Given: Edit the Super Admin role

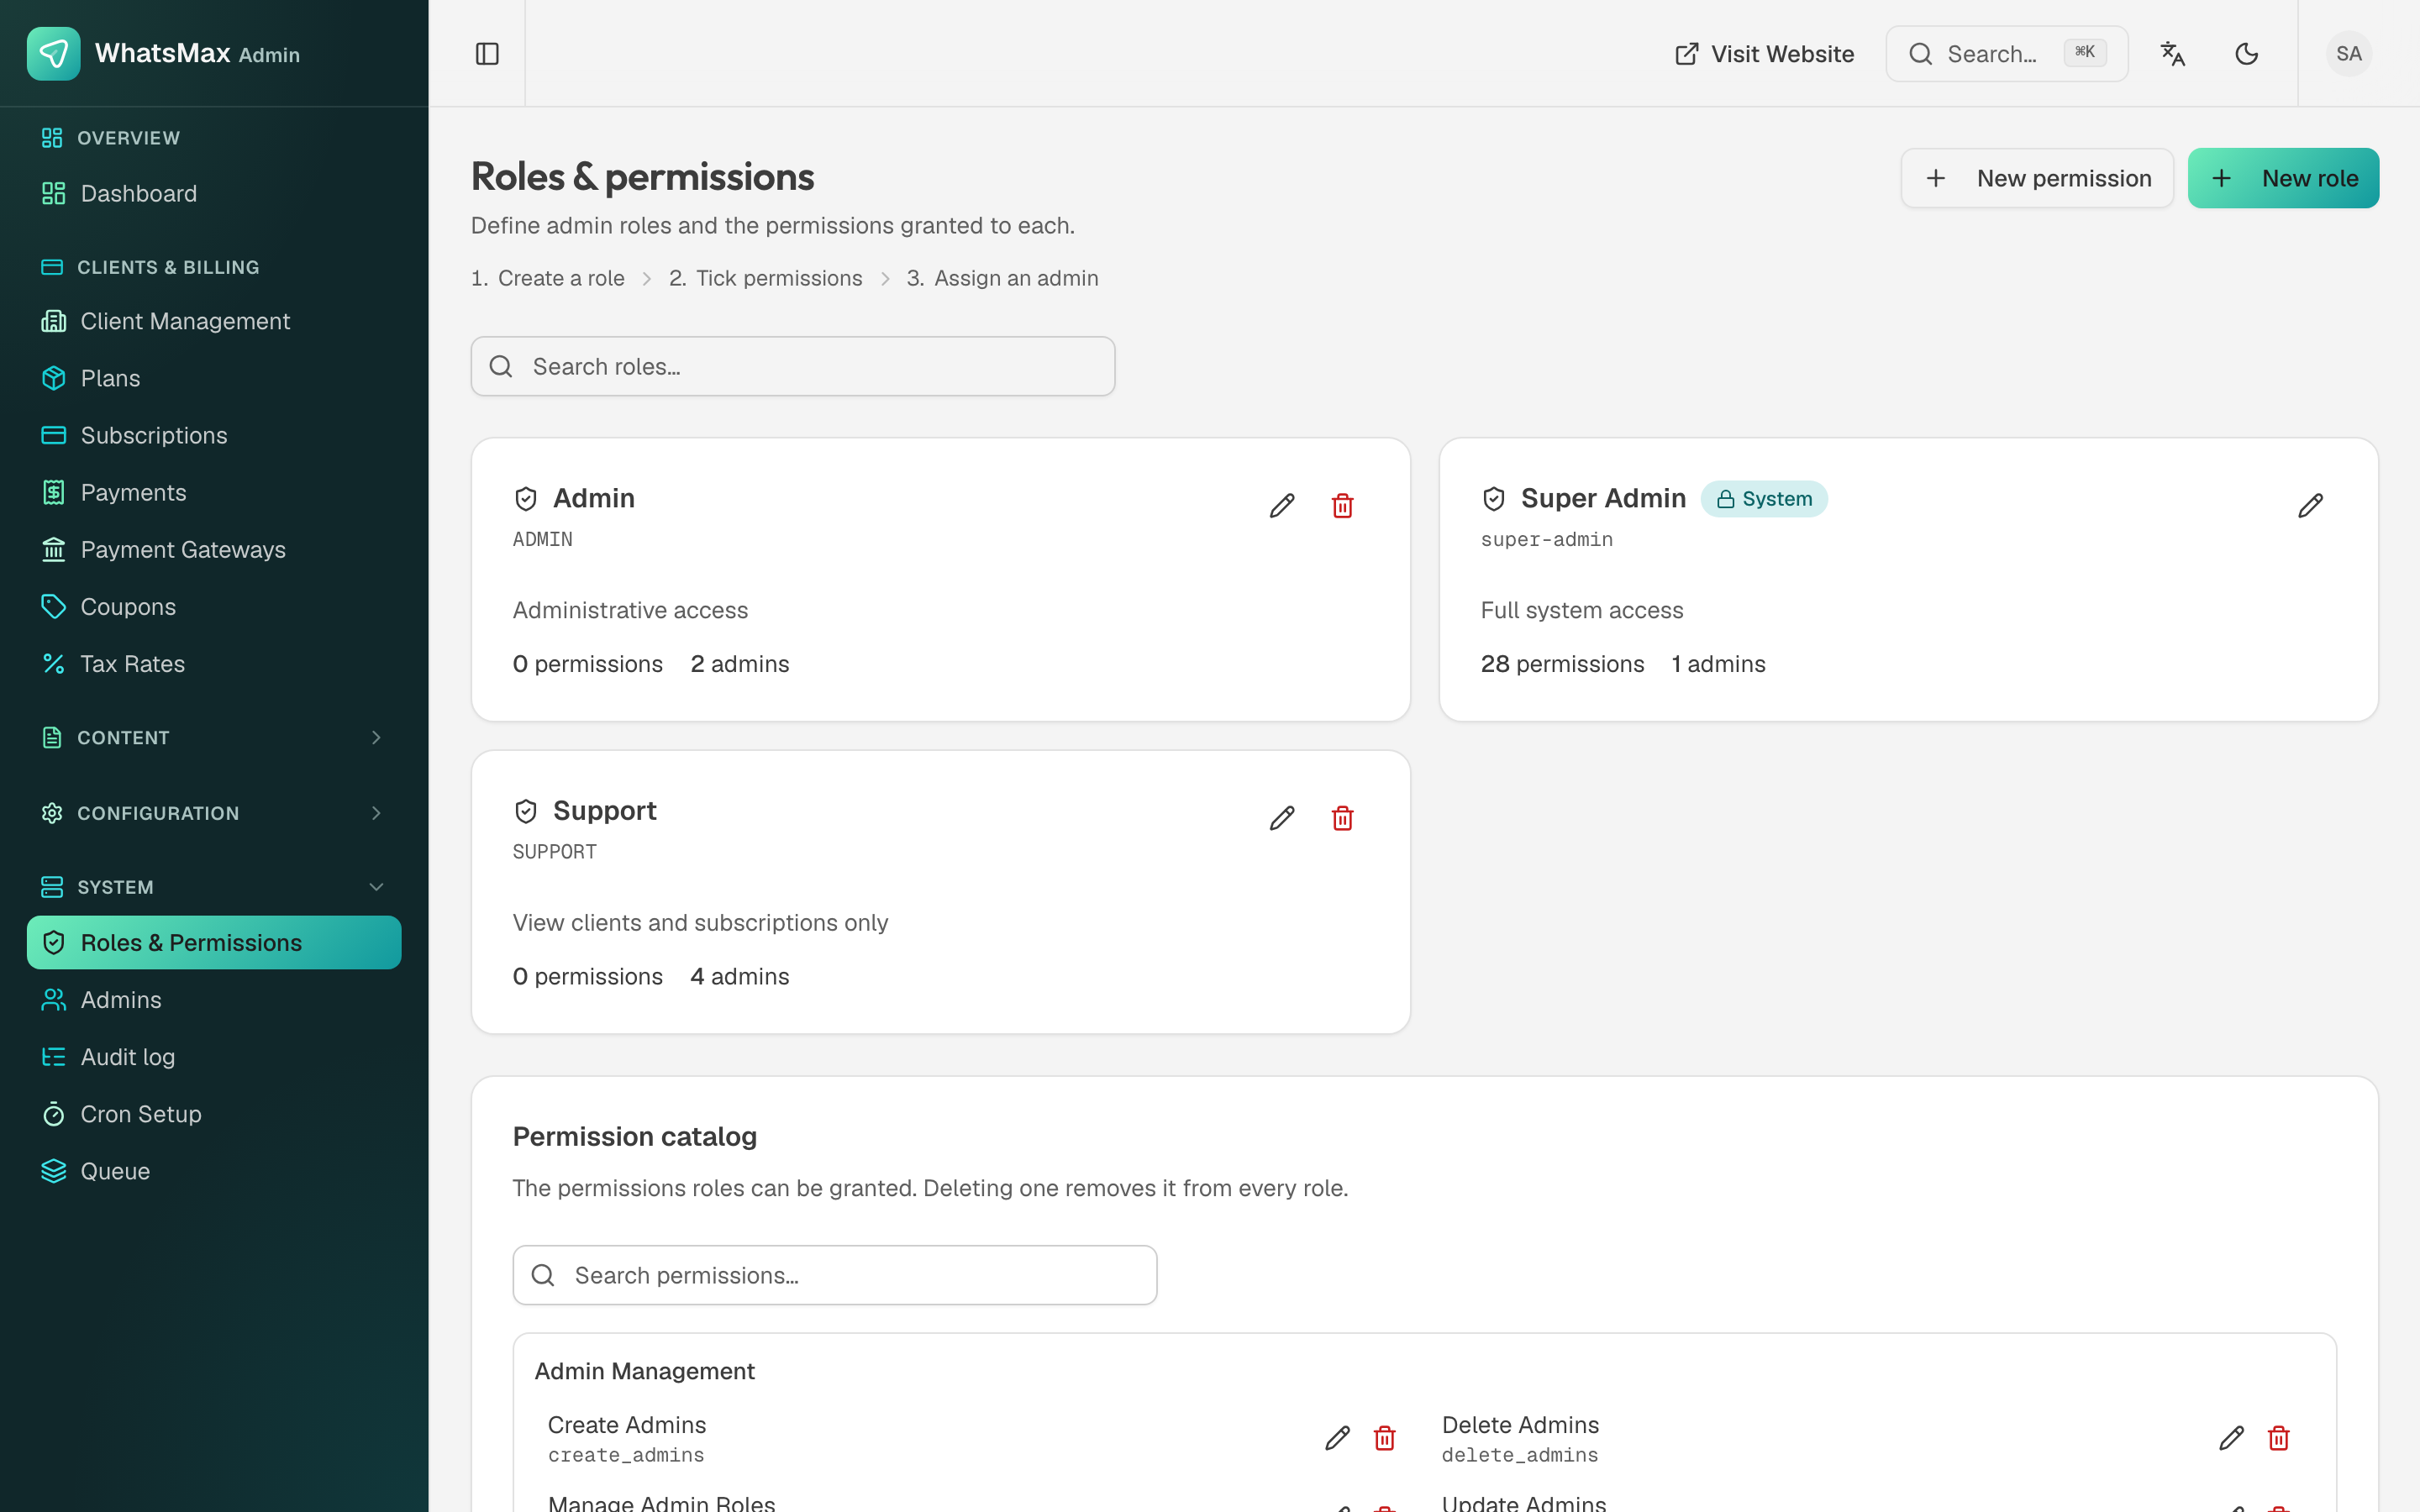Looking at the screenshot, I should pyautogui.click(x=2310, y=506).
